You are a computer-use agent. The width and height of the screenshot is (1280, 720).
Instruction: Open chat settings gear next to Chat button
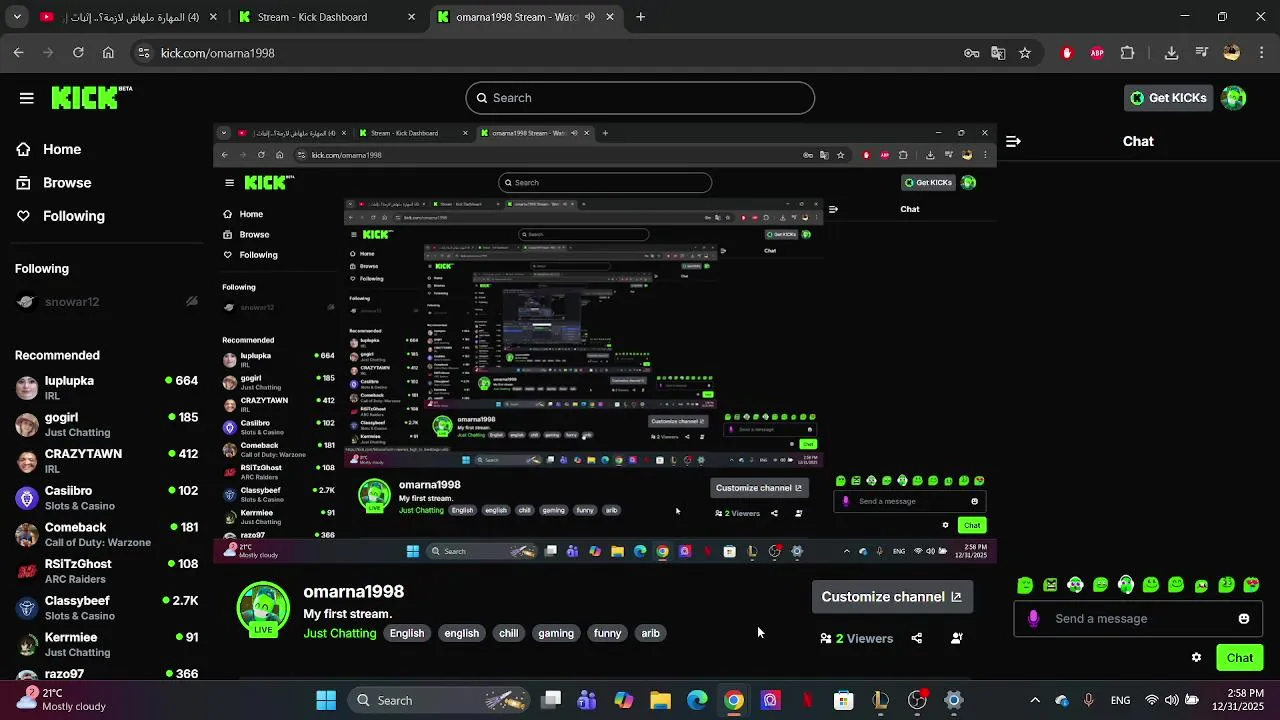(1196, 657)
